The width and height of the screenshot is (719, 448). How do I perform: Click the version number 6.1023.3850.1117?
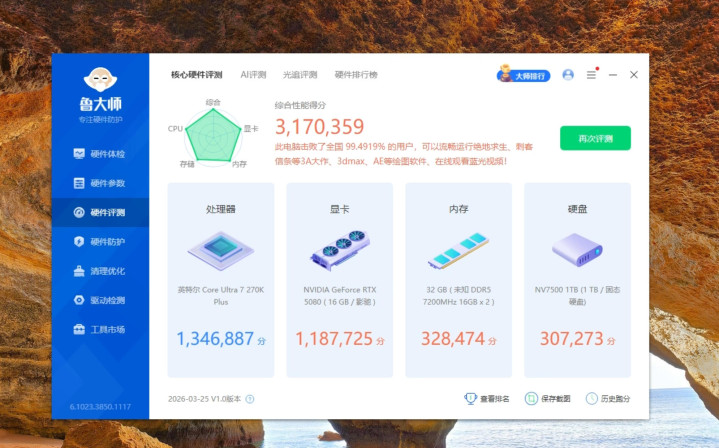click(100, 407)
